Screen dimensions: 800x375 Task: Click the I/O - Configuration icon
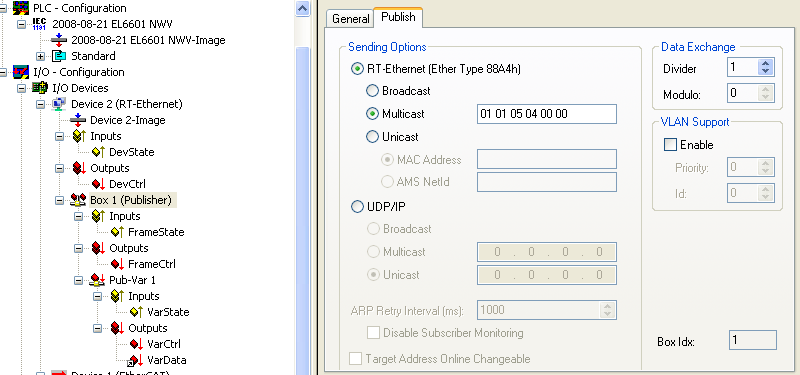click(20, 72)
